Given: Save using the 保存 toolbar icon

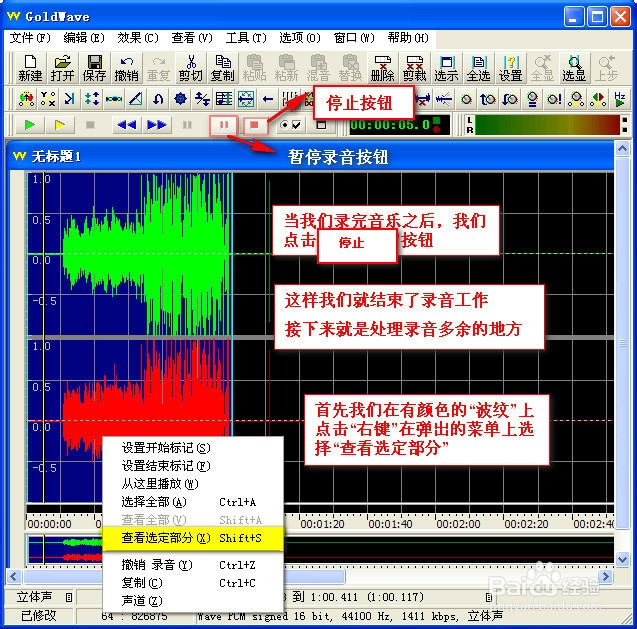Looking at the screenshot, I should point(94,68).
